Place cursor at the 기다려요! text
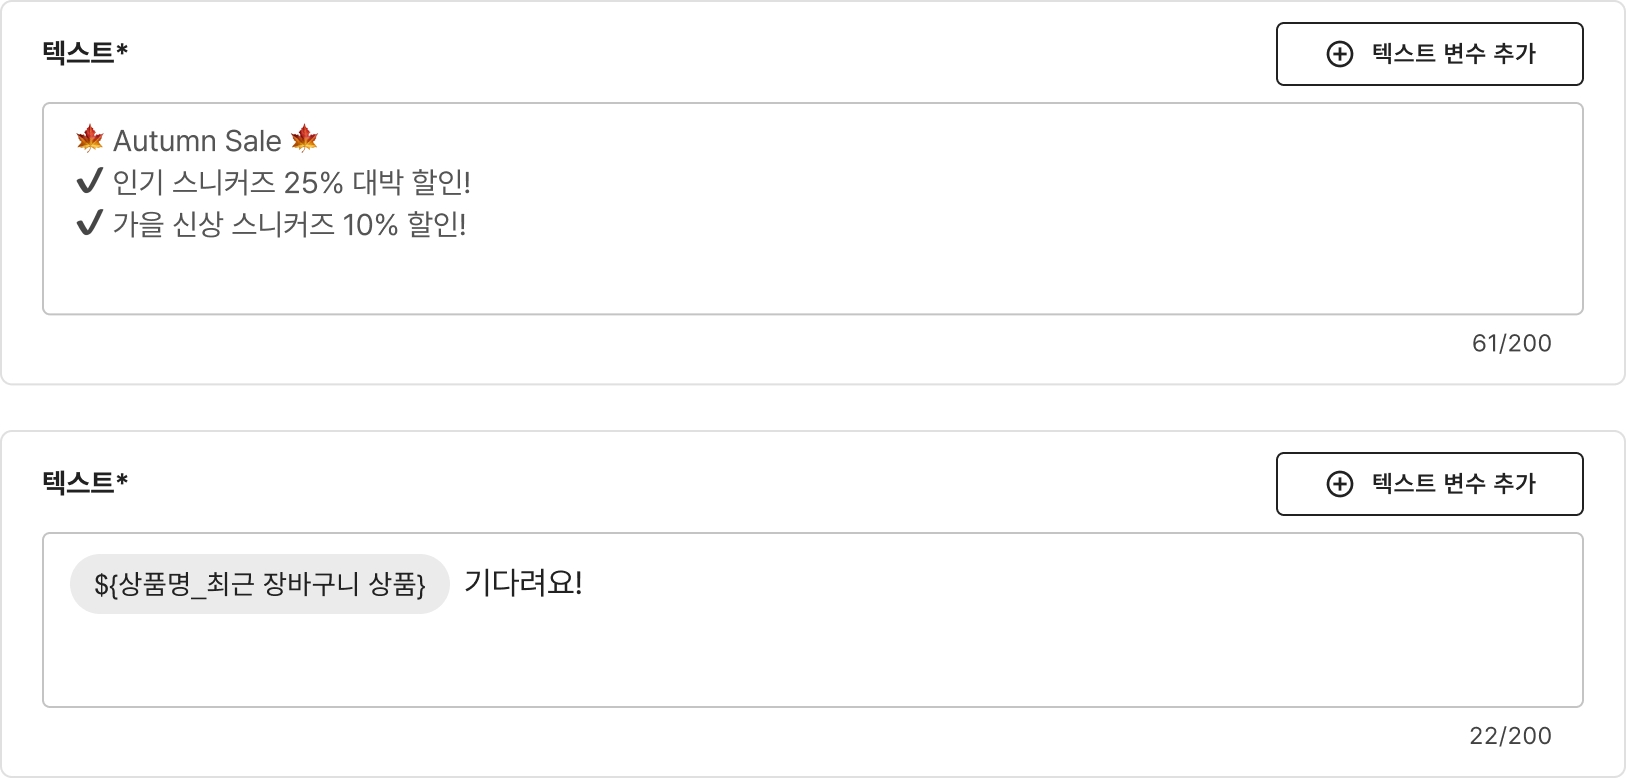The image size is (1626, 778). [523, 583]
